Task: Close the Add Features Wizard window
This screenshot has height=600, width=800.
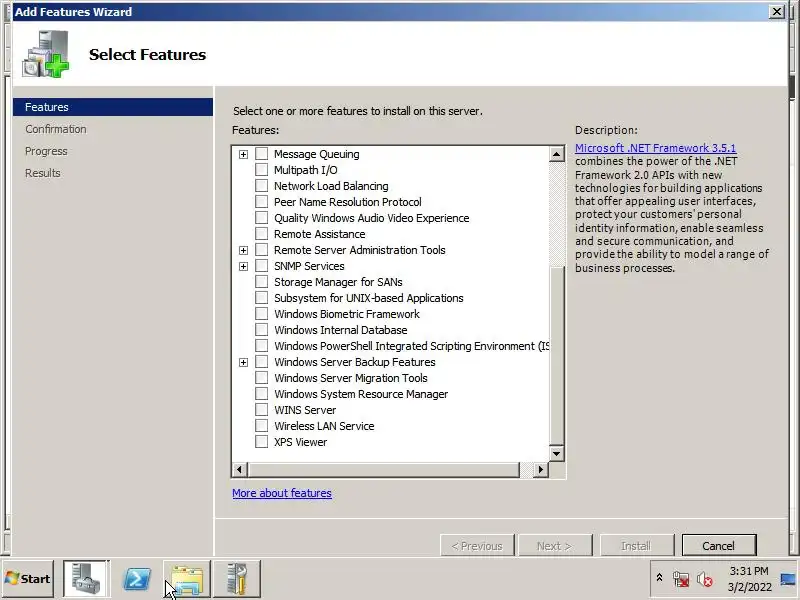Action: 777,11
